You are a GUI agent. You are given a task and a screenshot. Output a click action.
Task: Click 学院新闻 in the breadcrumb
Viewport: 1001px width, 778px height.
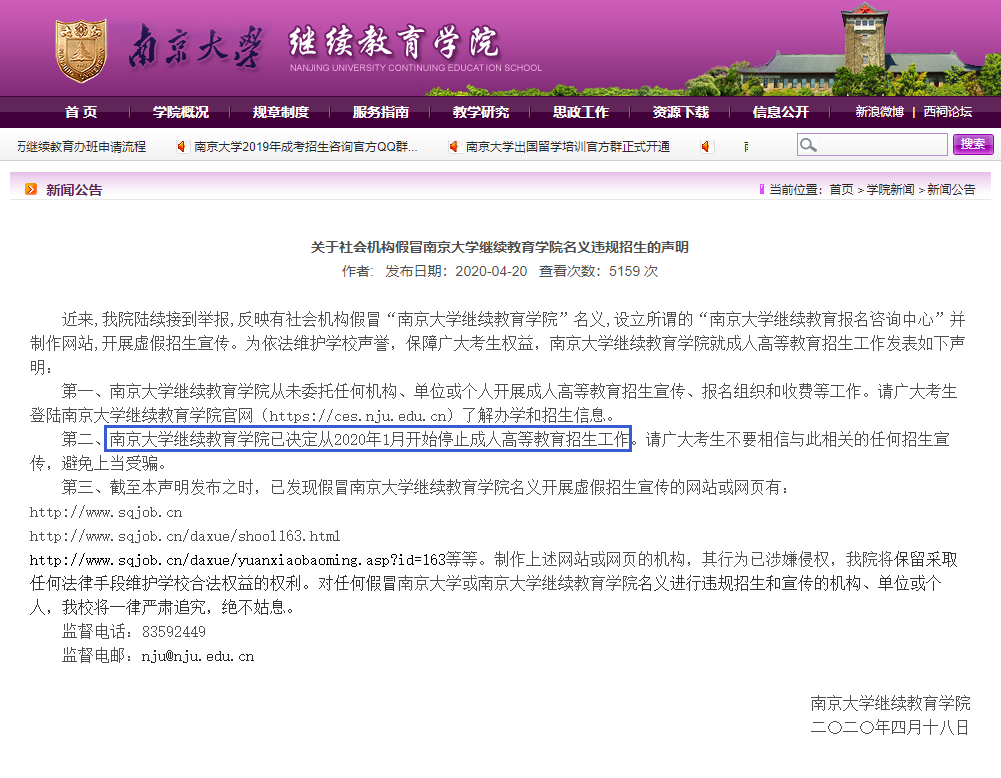click(890, 189)
